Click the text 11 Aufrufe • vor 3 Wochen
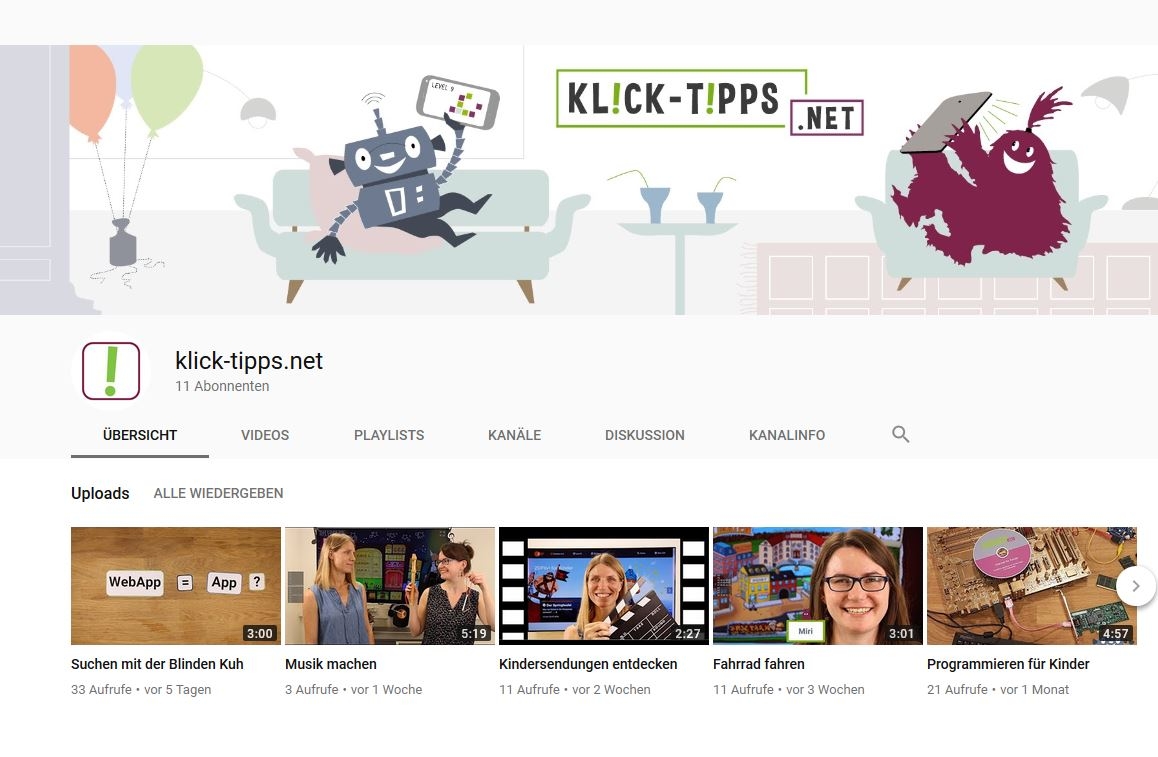 tap(789, 689)
